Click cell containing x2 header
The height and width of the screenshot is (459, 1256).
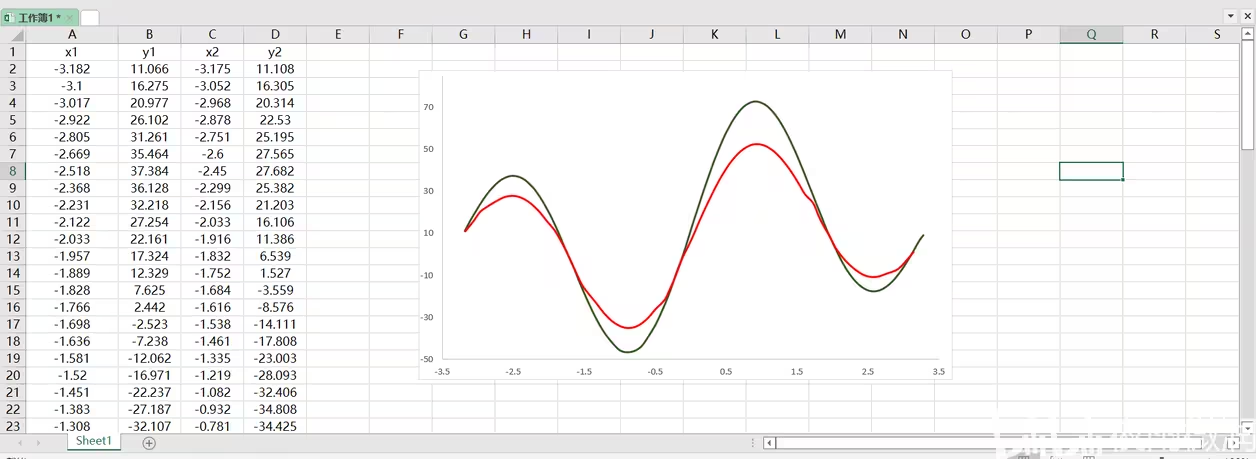click(x=212, y=52)
